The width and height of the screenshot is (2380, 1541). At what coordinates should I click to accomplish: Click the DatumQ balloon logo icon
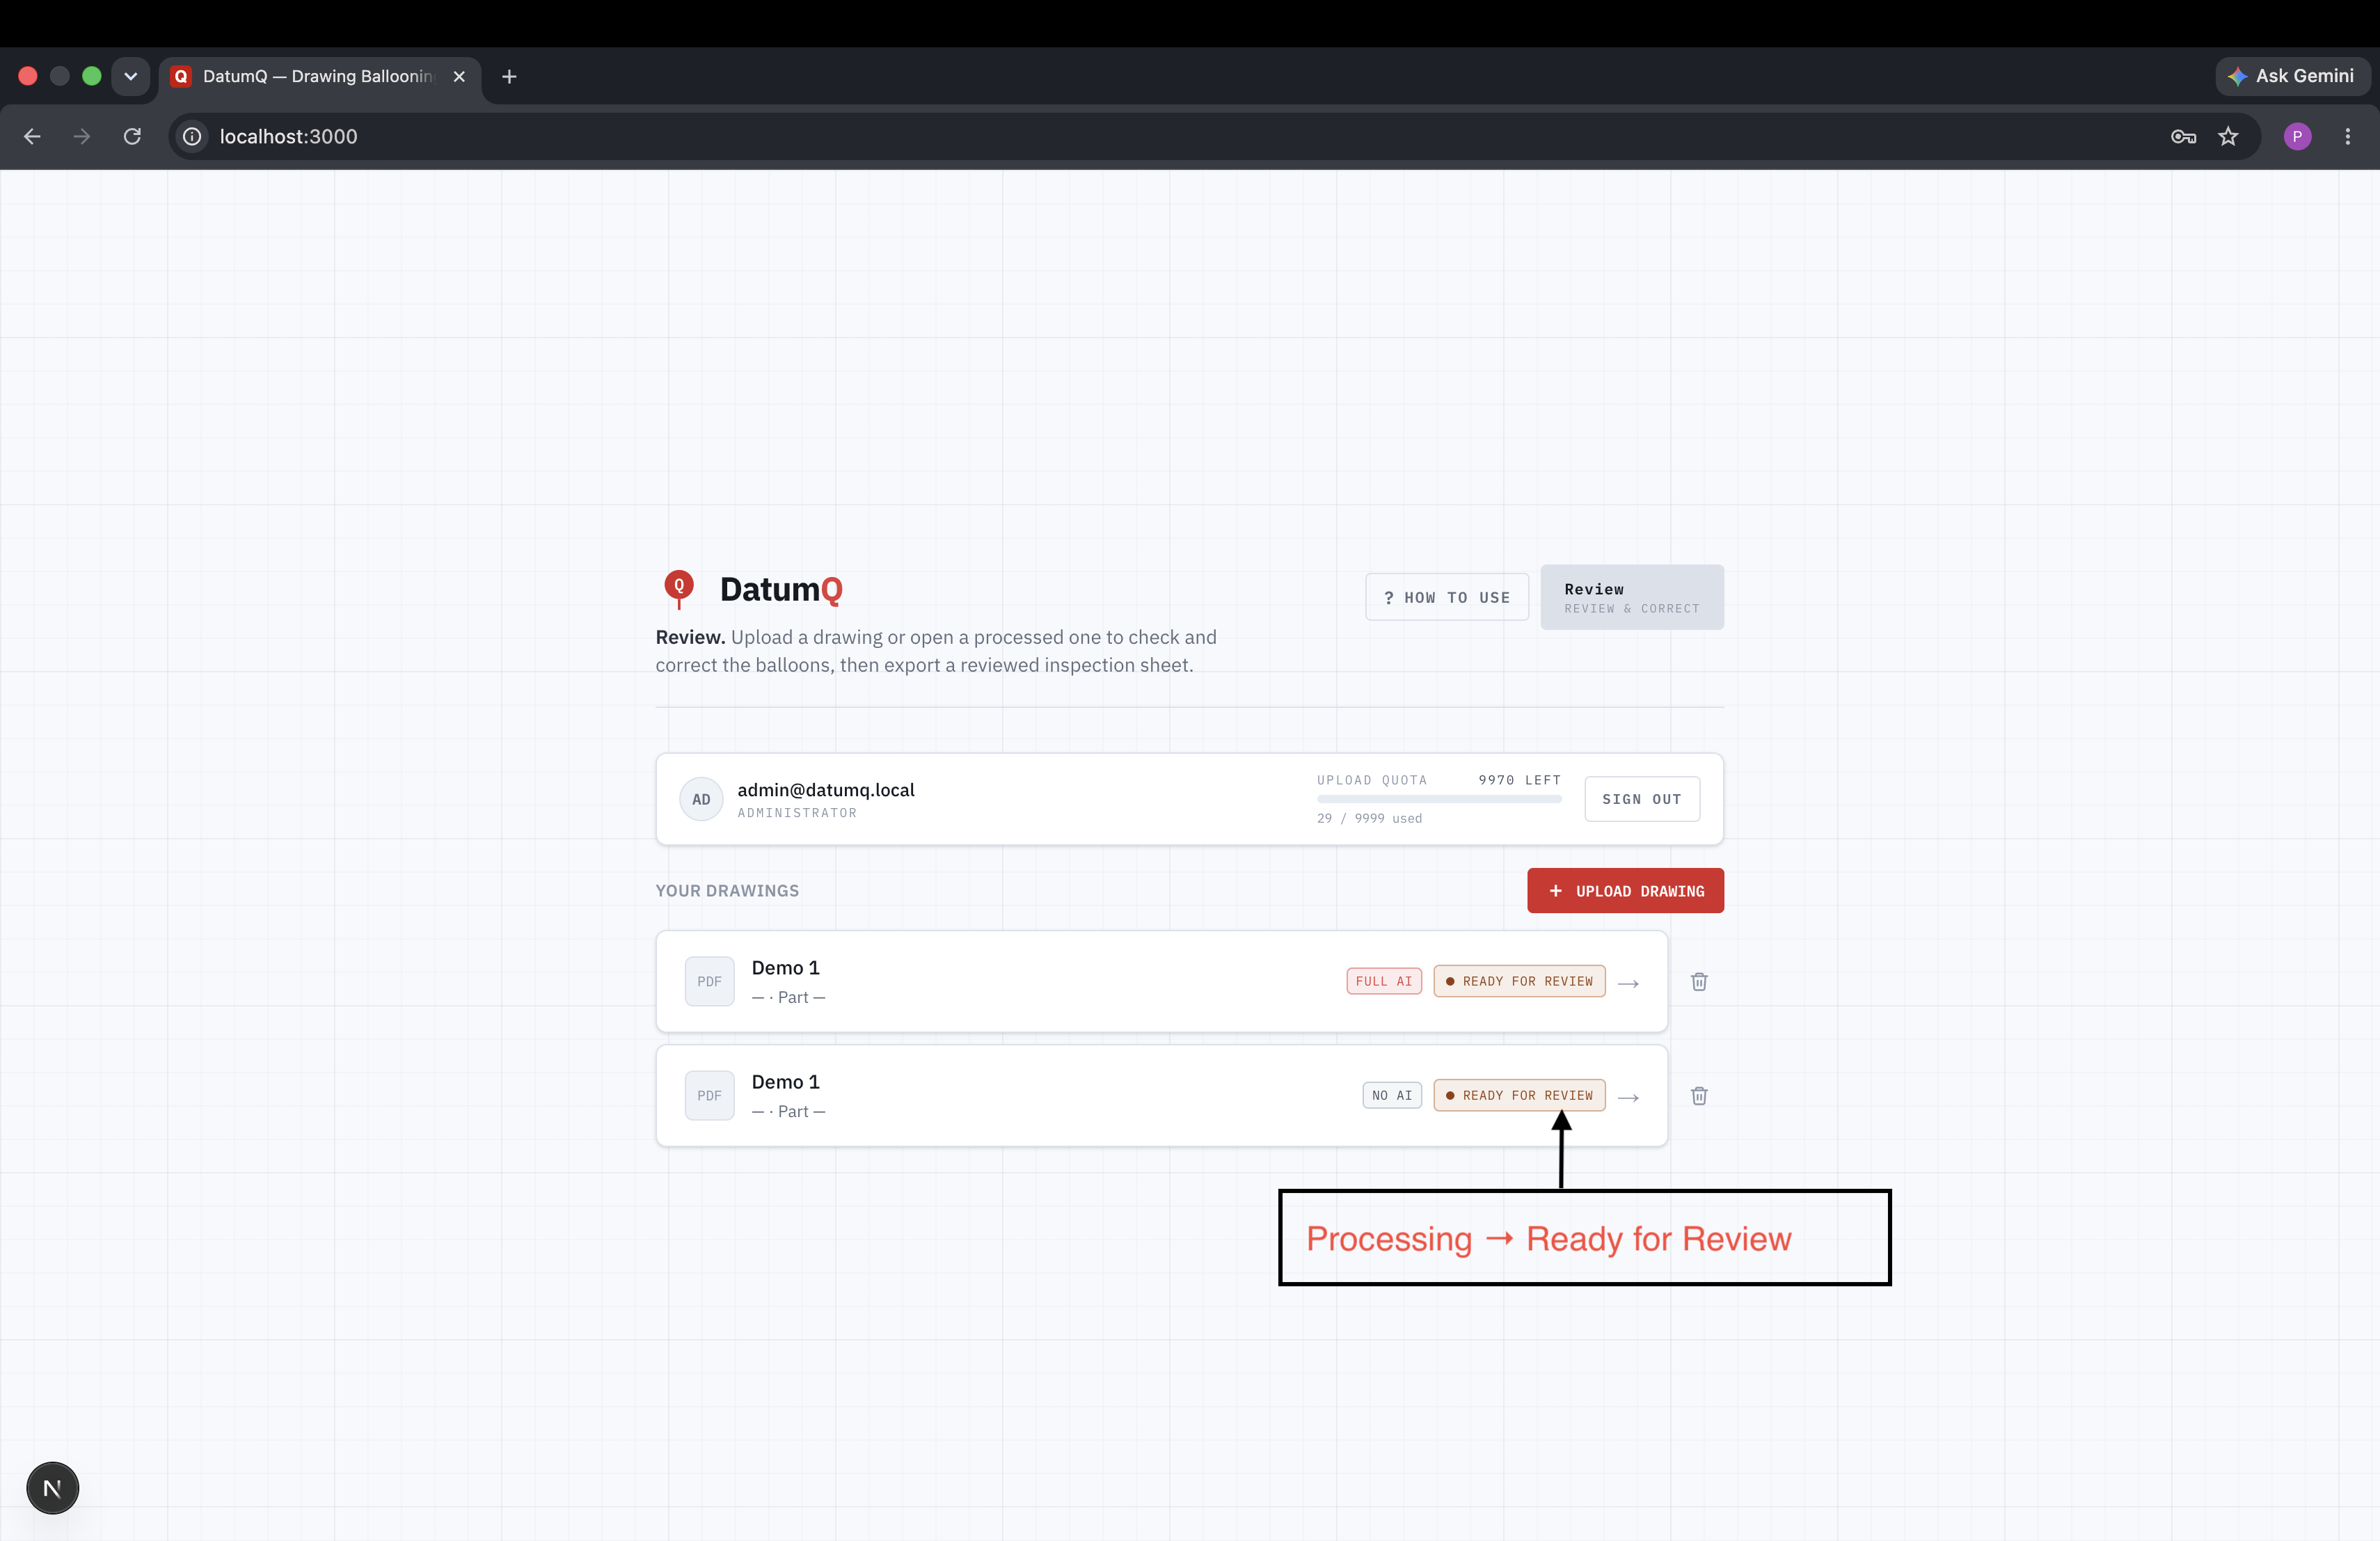point(679,589)
